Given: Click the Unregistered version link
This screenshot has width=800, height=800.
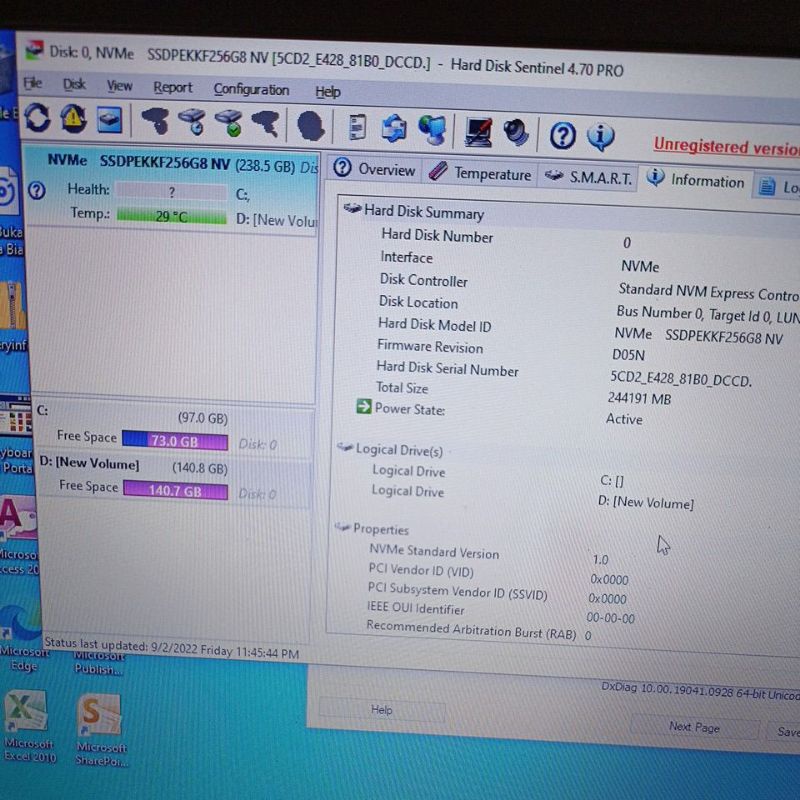Looking at the screenshot, I should (726, 146).
